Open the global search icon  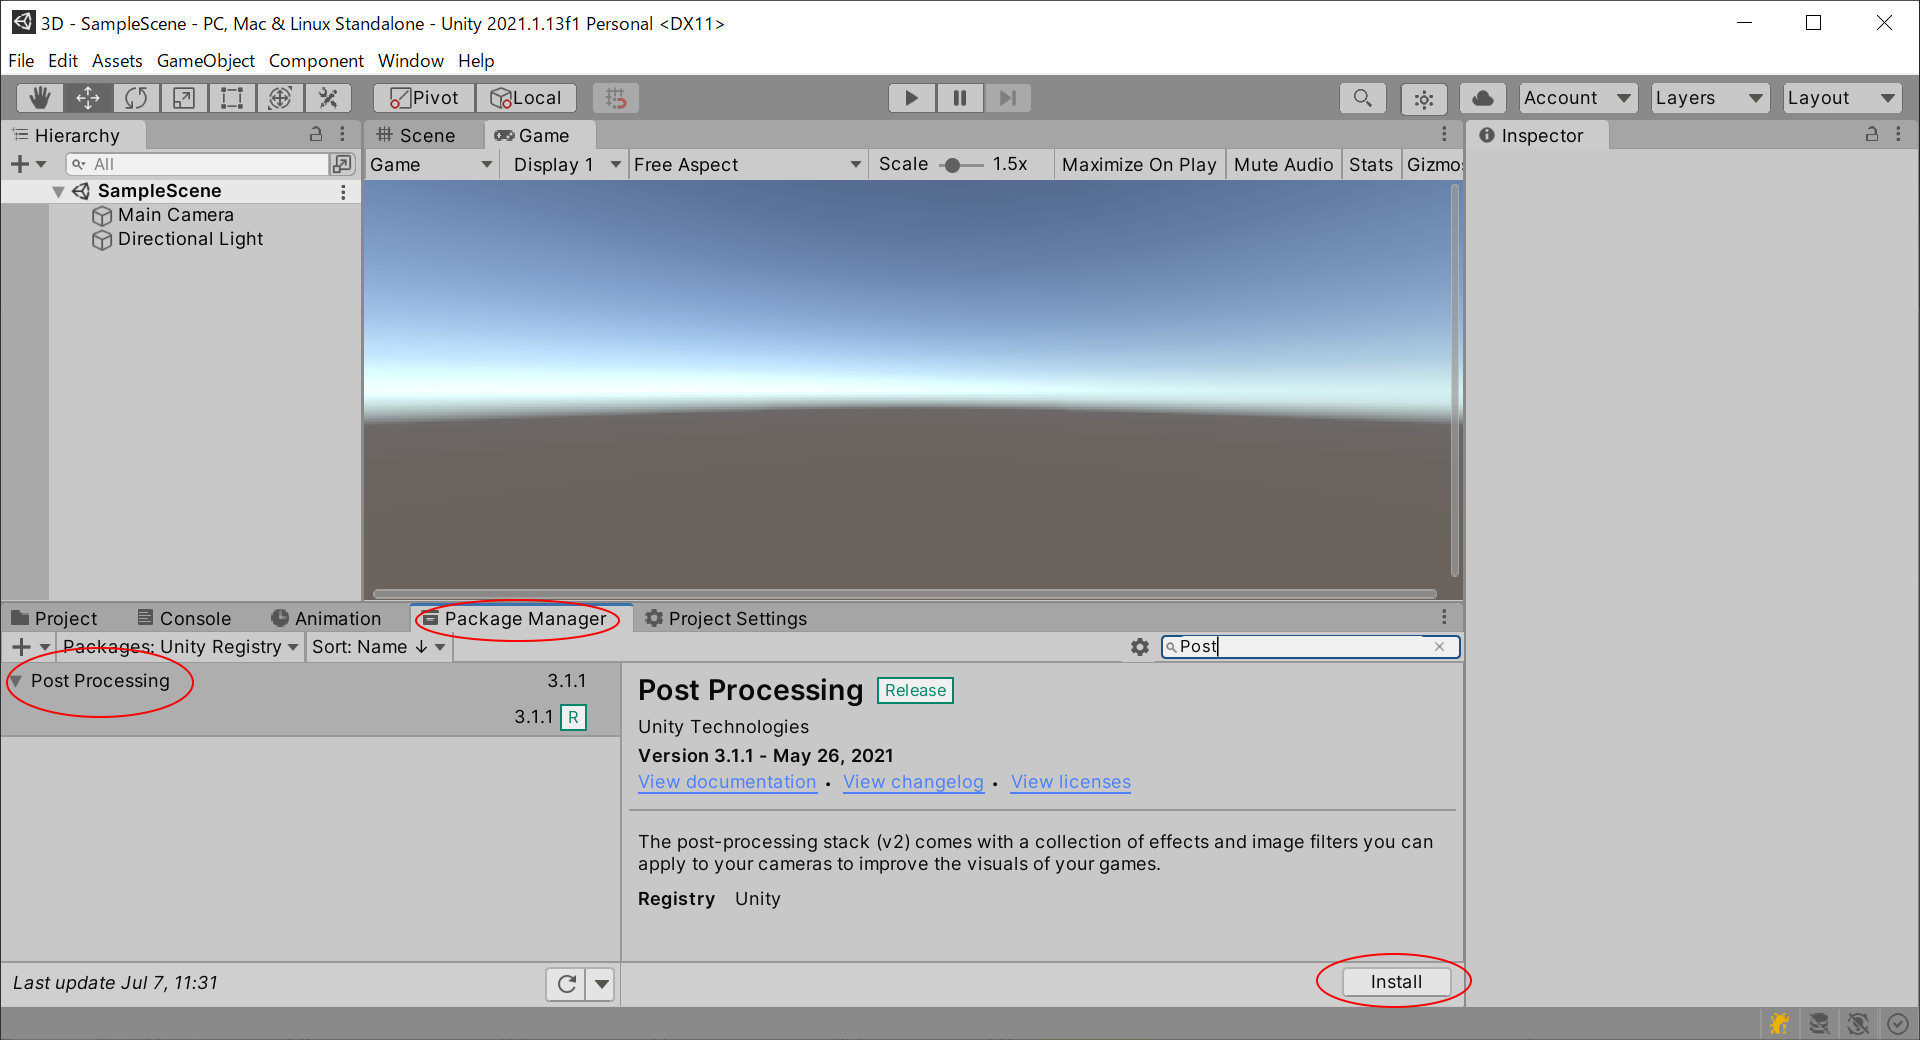[x=1362, y=98]
